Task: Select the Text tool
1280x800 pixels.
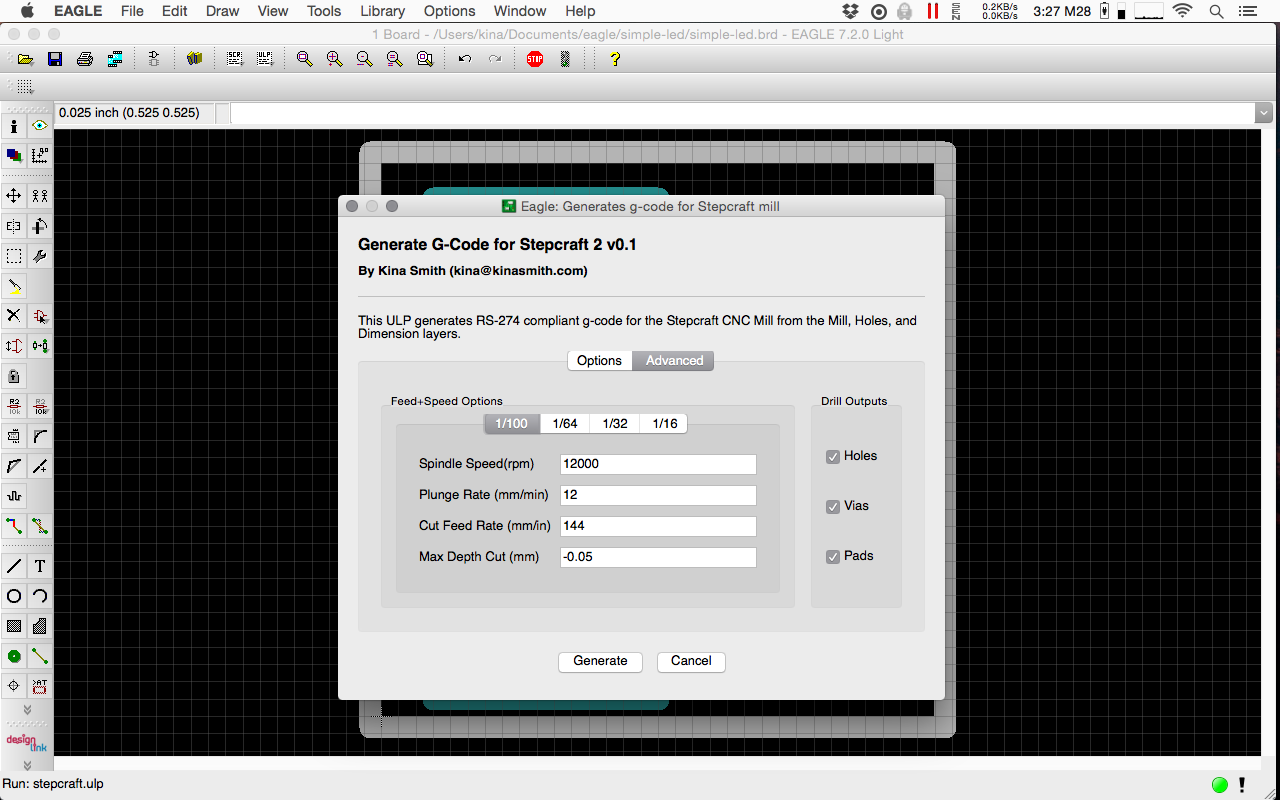Action: click(39, 566)
